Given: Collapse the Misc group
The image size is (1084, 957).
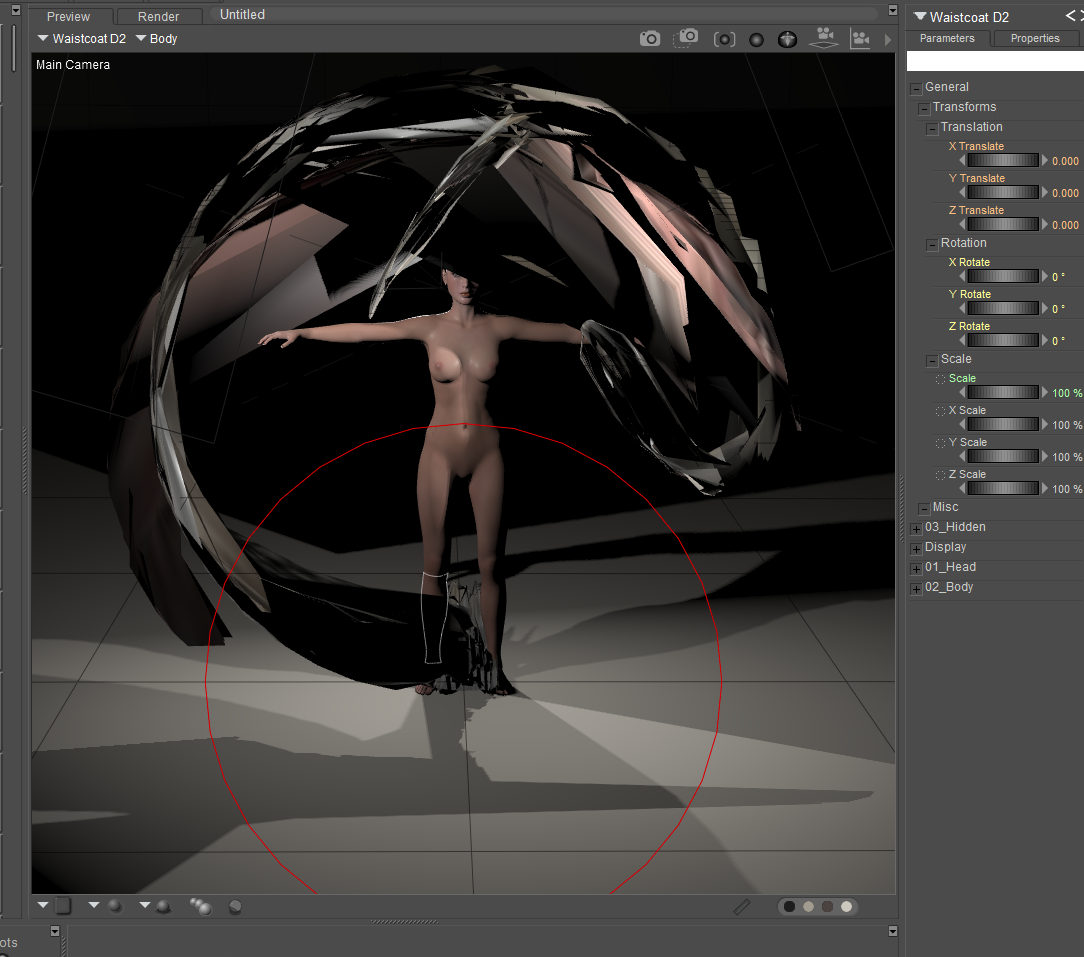Looking at the screenshot, I should click(x=924, y=509).
